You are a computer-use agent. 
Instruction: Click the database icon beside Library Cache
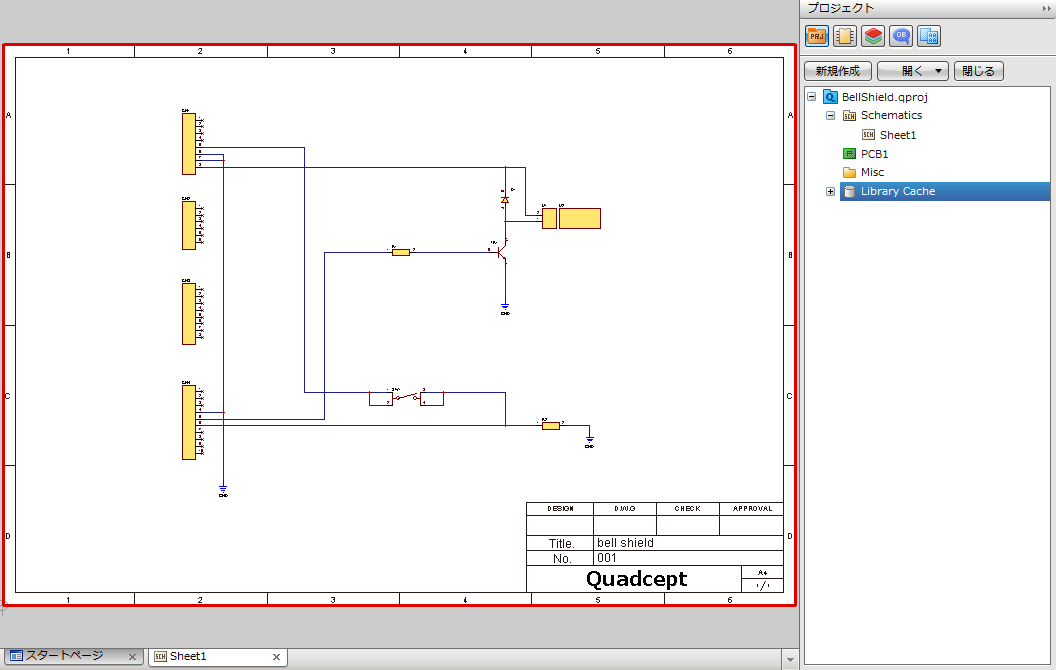[847, 191]
